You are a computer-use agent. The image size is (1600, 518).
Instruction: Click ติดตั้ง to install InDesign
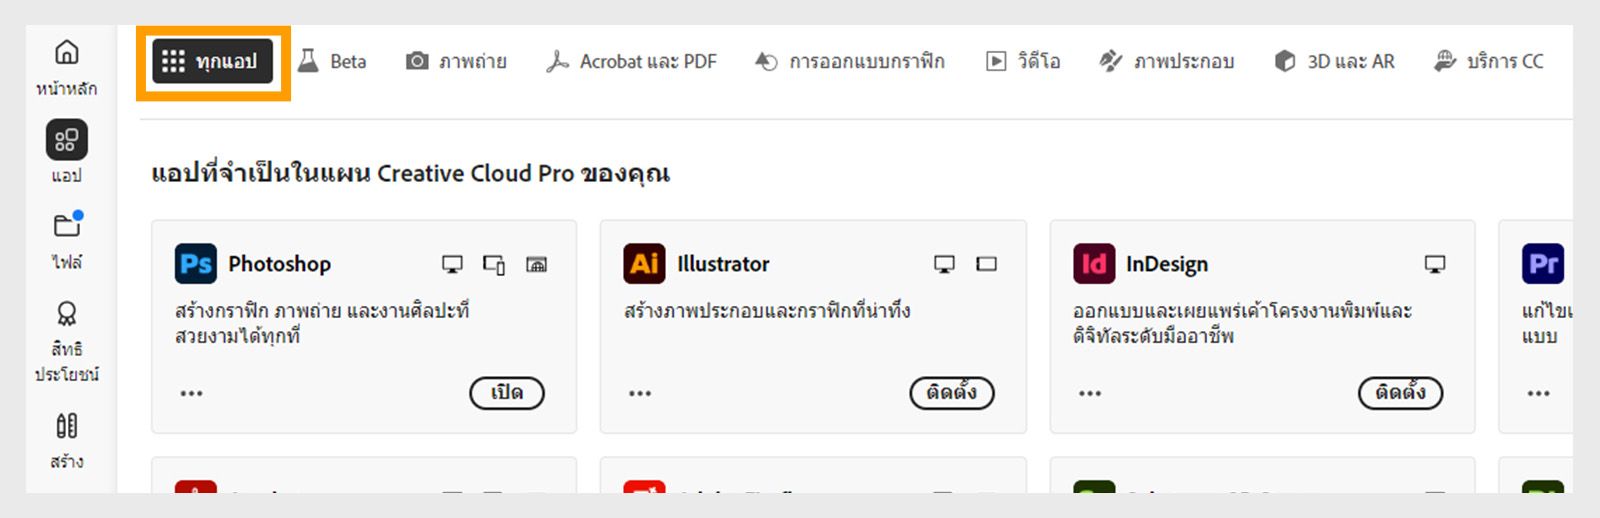point(1400,393)
